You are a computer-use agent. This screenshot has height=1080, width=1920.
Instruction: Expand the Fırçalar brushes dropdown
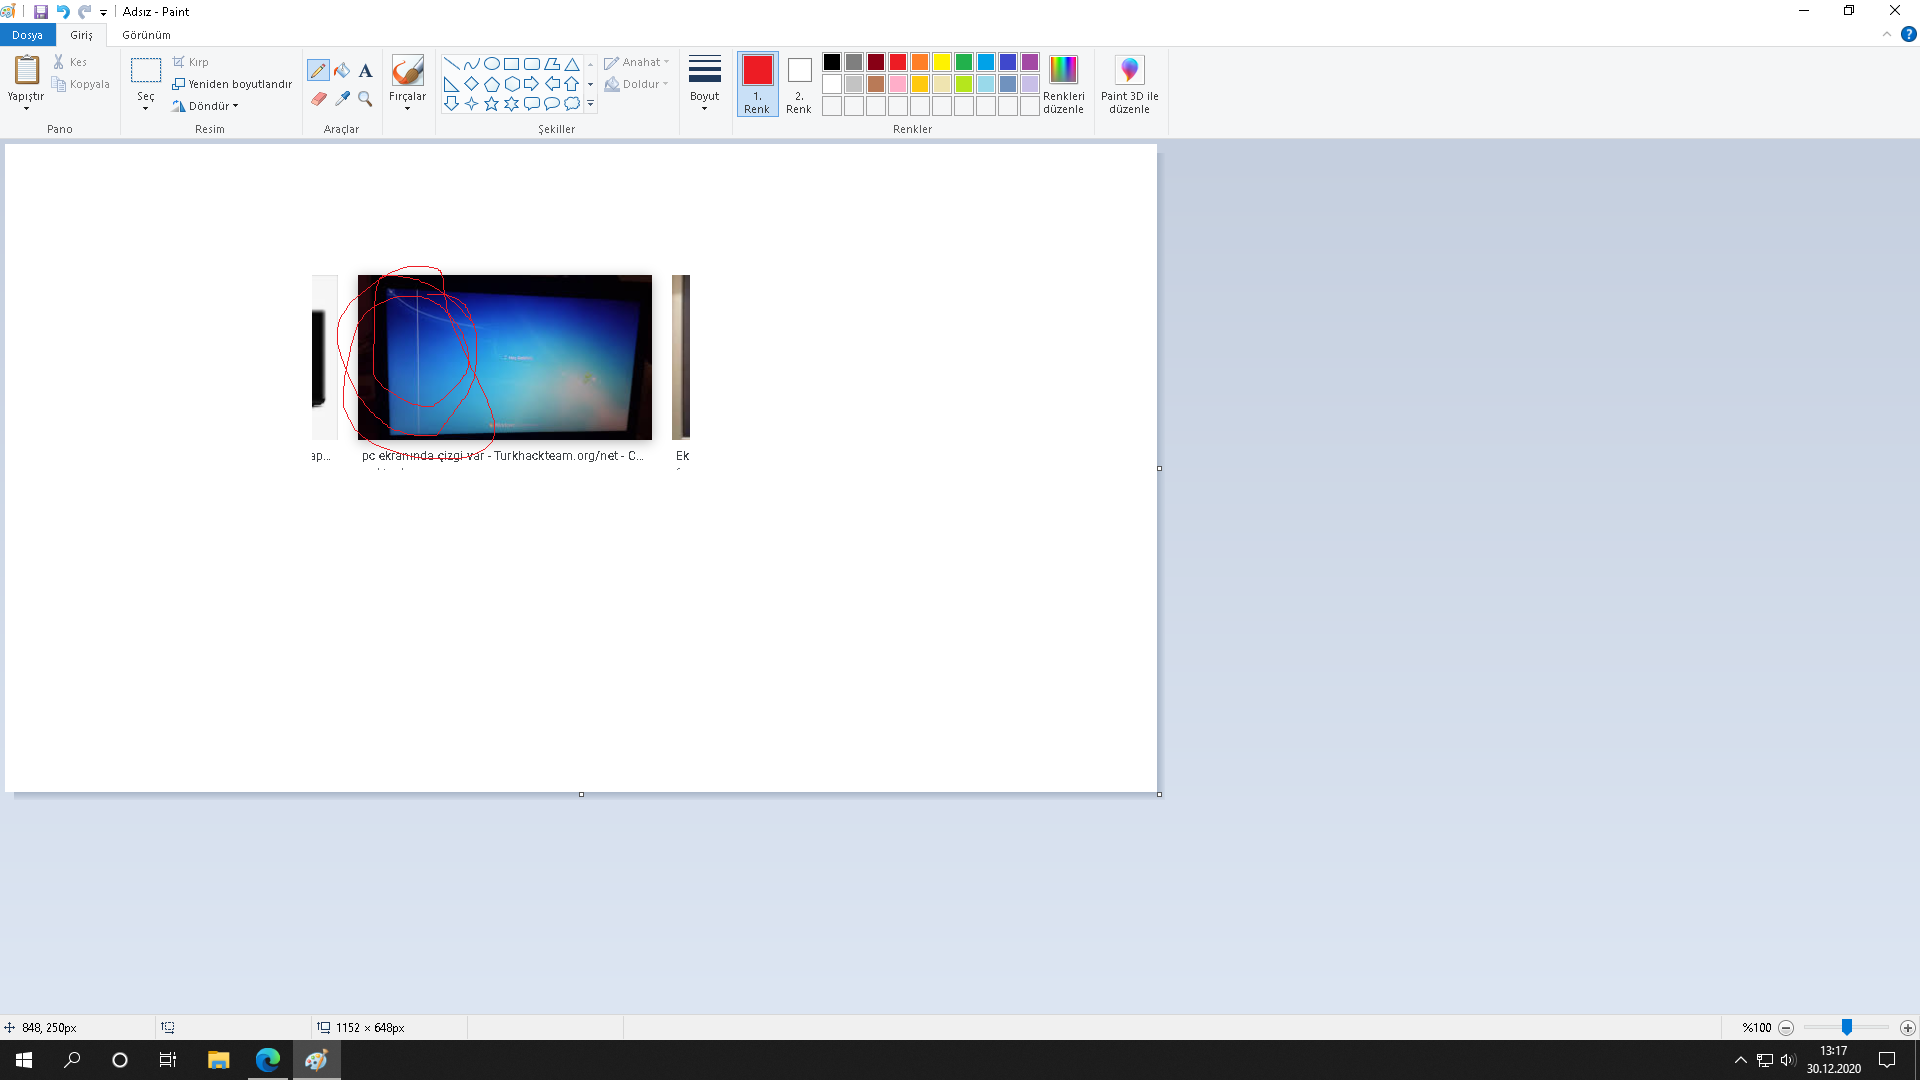407,108
